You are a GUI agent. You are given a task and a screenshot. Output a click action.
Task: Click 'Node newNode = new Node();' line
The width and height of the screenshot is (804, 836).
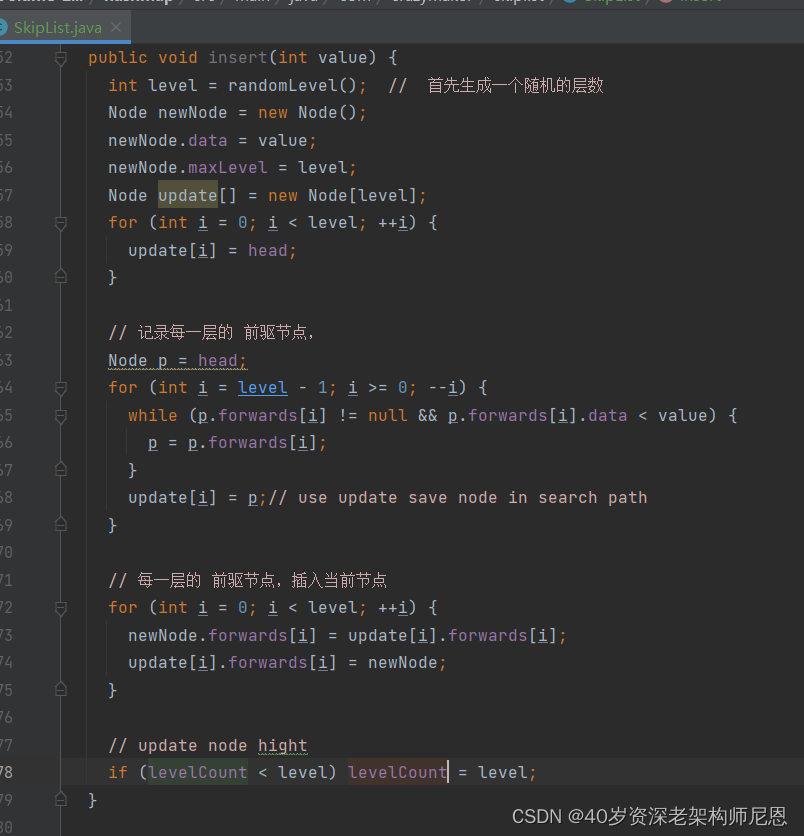pos(237,113)
